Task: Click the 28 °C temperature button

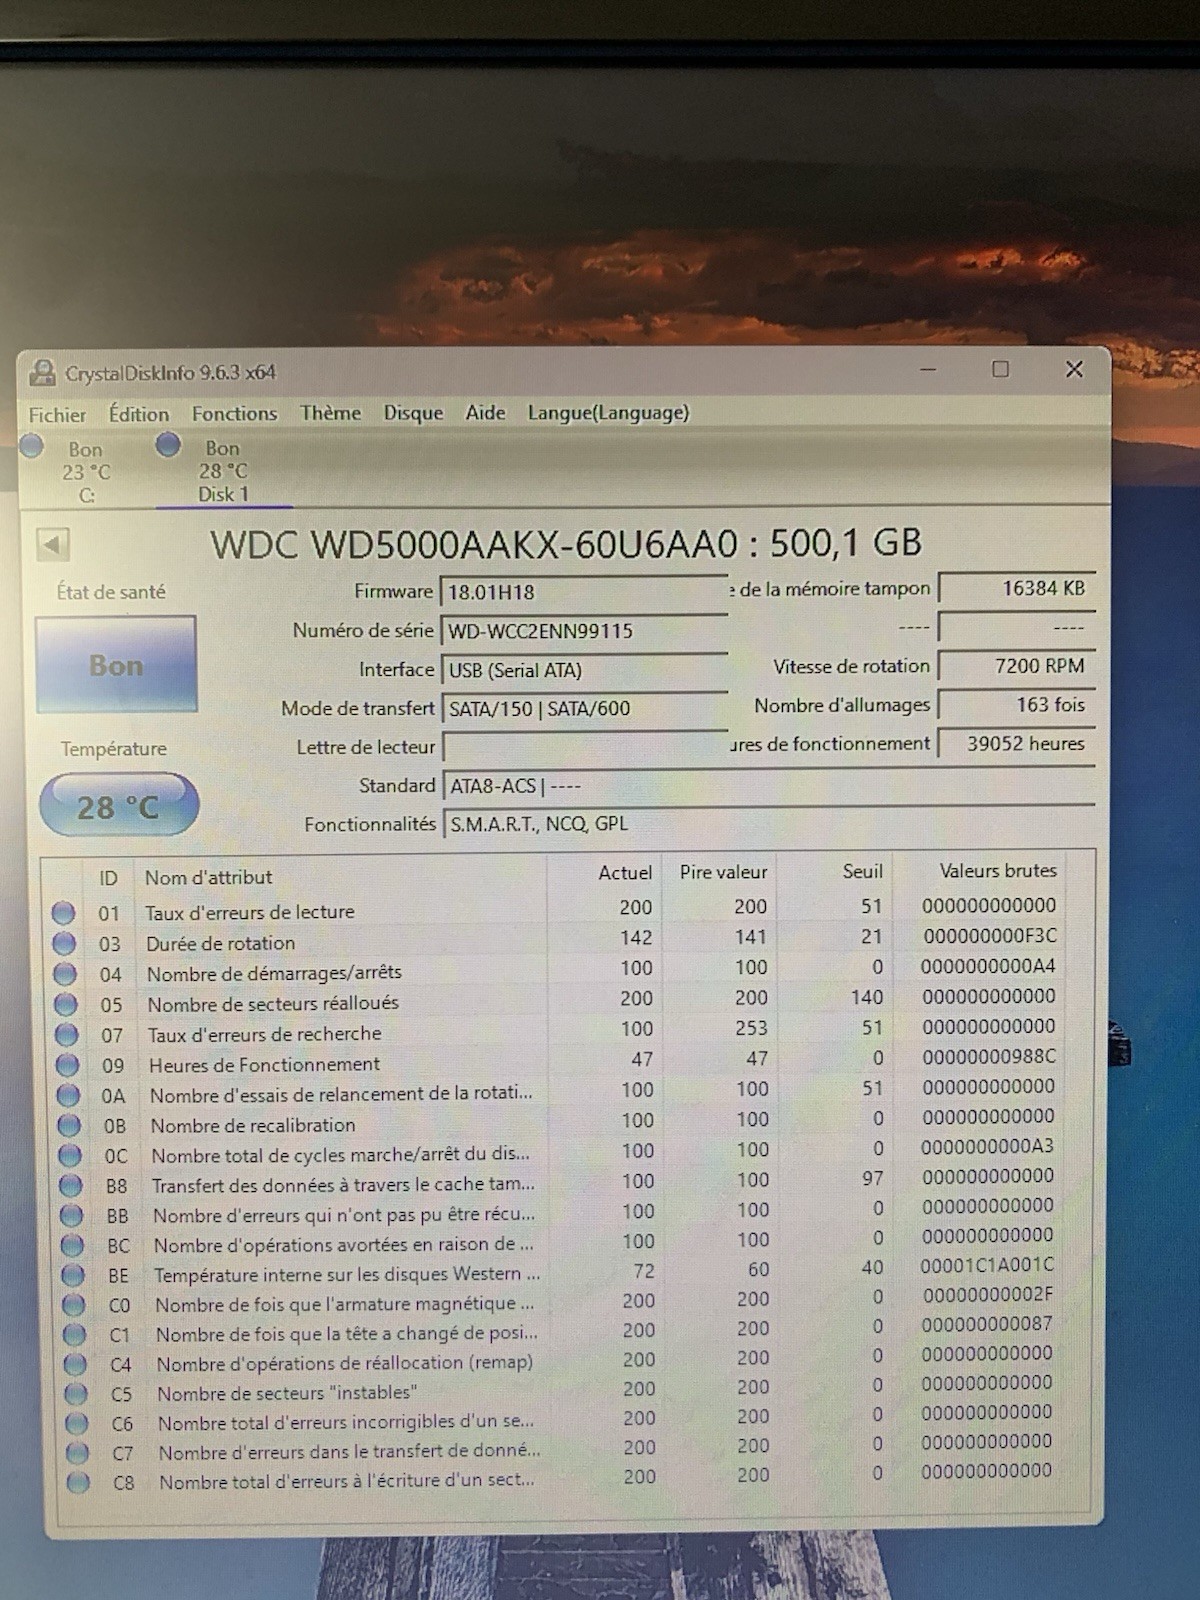Action: click(118, 806)
